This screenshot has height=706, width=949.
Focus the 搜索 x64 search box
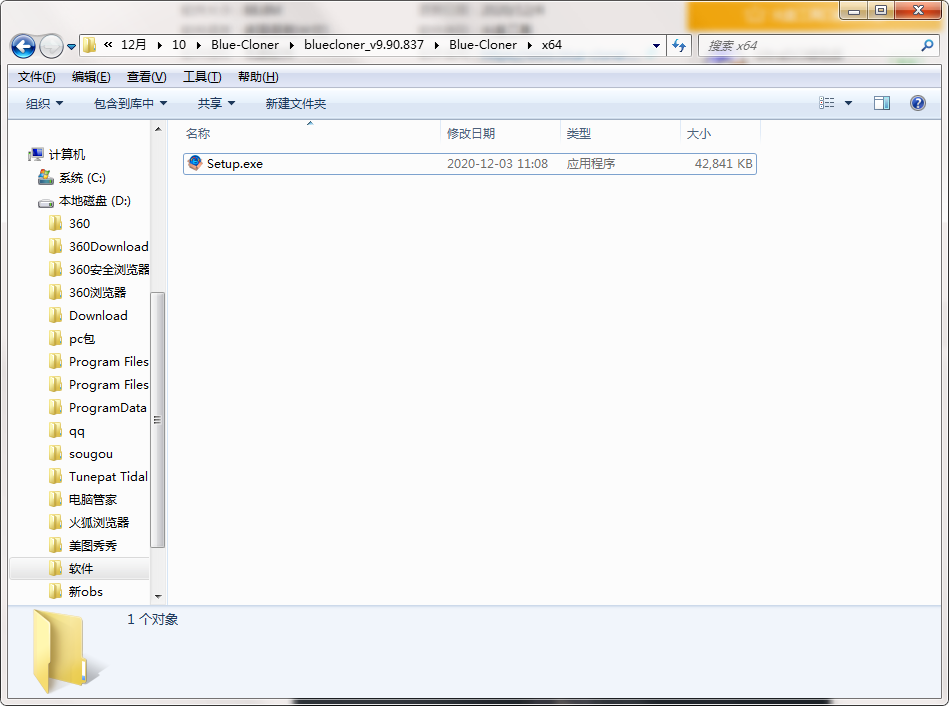click(811, 45)
